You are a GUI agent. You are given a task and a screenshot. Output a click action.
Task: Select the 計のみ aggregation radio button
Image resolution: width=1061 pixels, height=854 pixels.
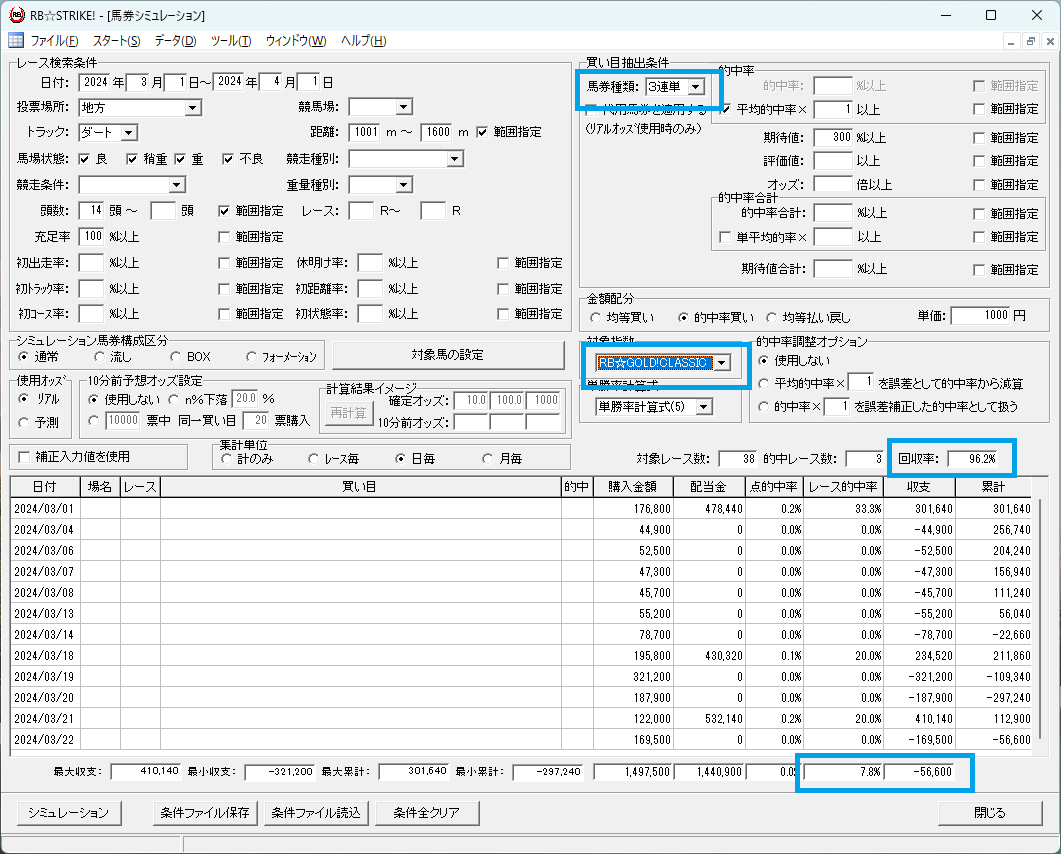coord(226,459)
